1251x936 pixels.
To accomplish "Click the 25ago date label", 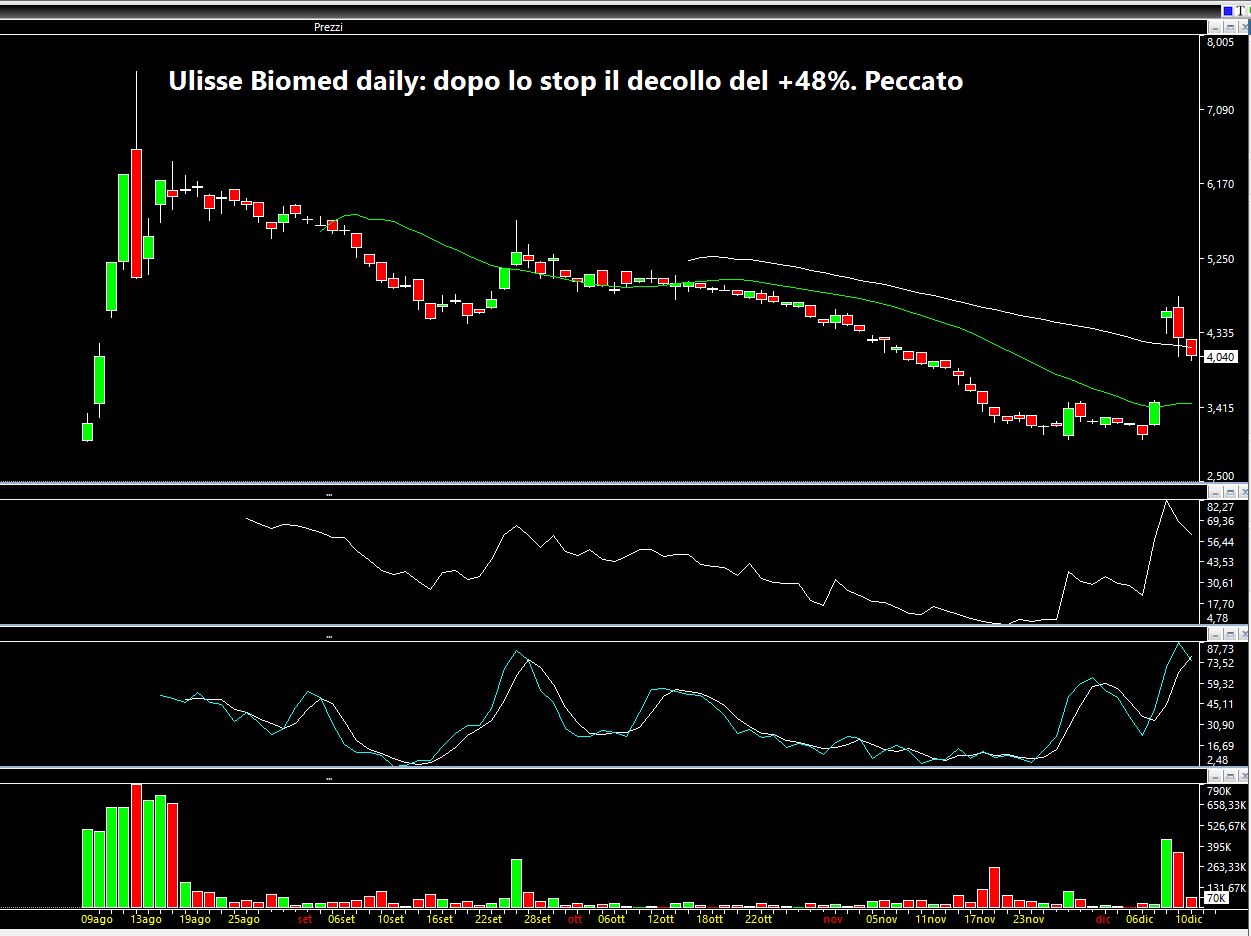I will coord(243,919).
